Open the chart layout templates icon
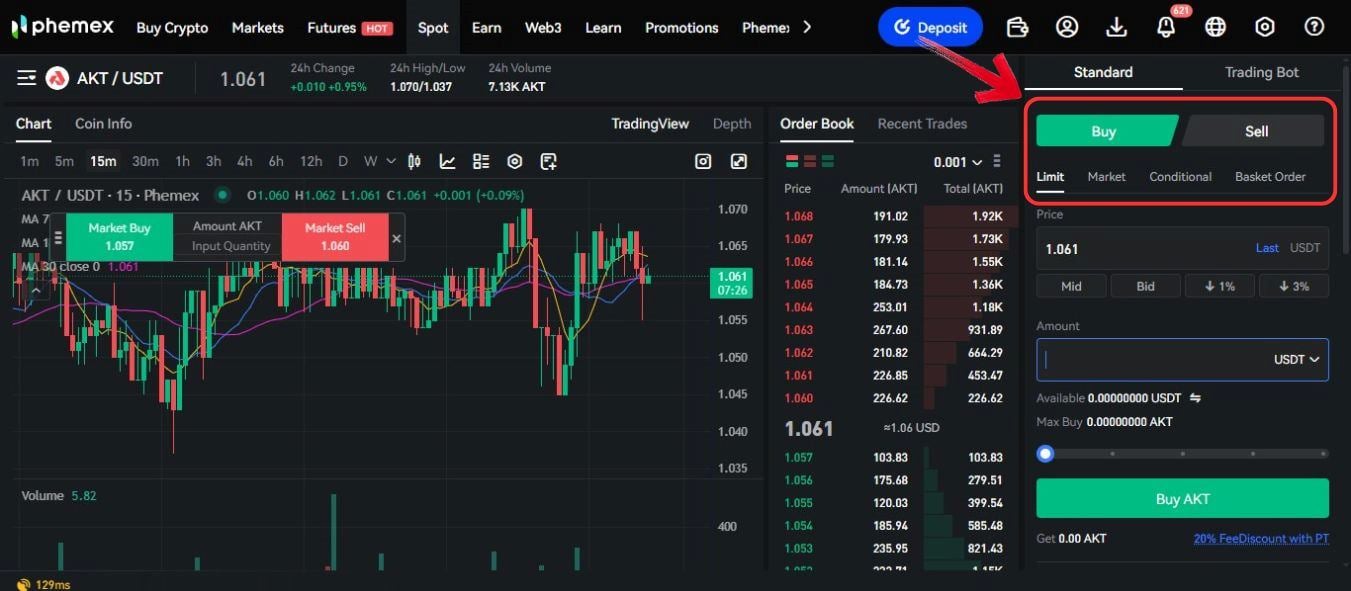The height and width of the screenshot is (591, 1351). tap(481, 161)
